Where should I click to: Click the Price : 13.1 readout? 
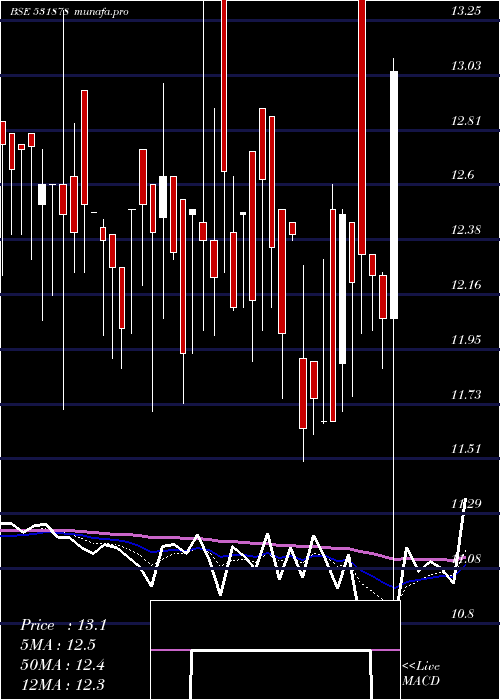coord(63,625)
